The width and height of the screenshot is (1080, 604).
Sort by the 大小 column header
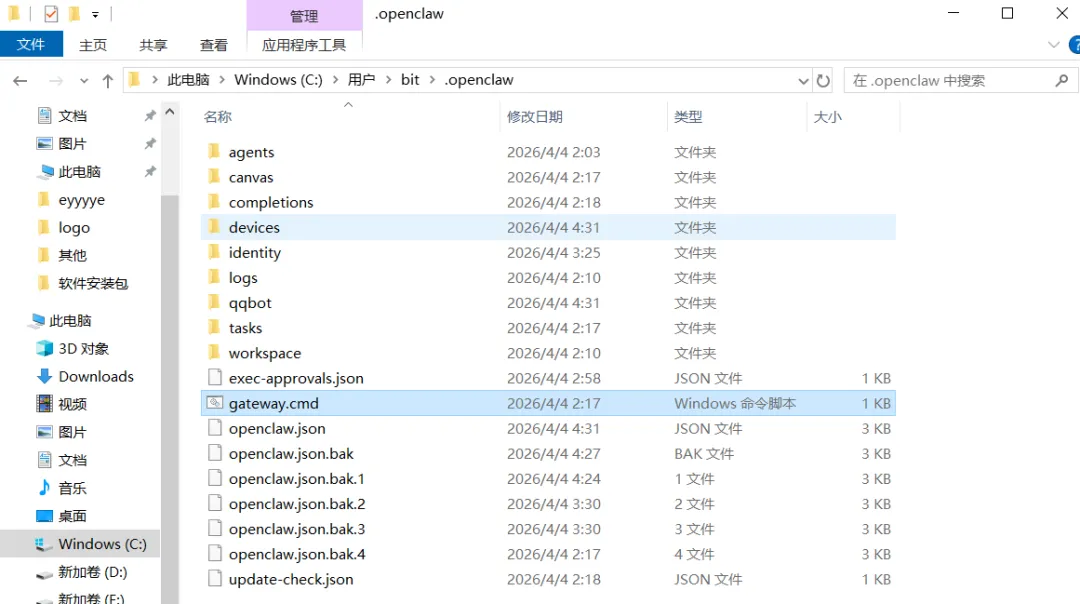click(853, 116)
